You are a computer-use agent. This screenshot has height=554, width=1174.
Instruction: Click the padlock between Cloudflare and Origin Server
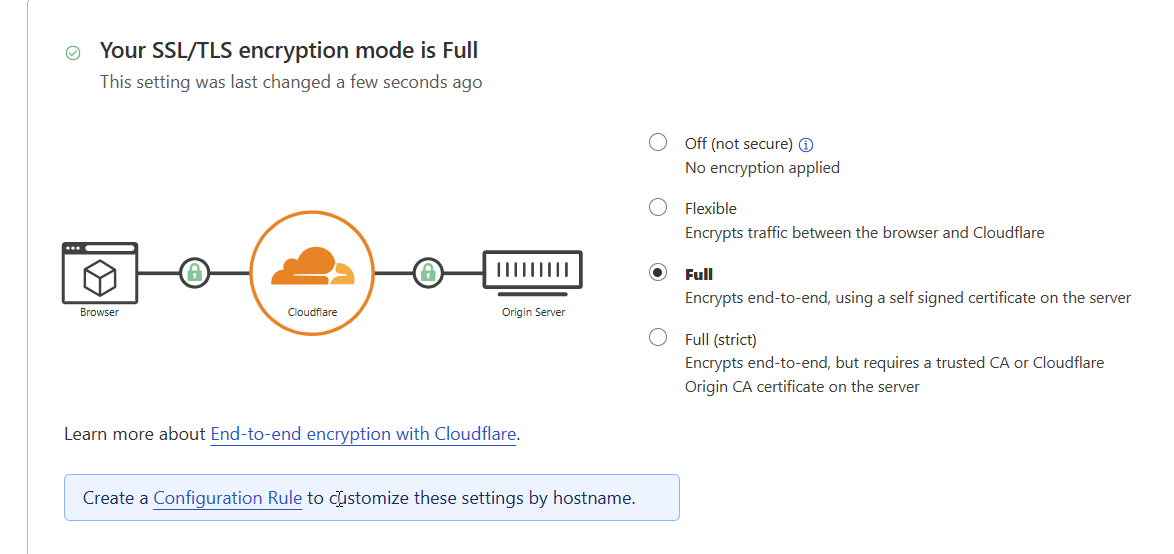pos(428,272)
